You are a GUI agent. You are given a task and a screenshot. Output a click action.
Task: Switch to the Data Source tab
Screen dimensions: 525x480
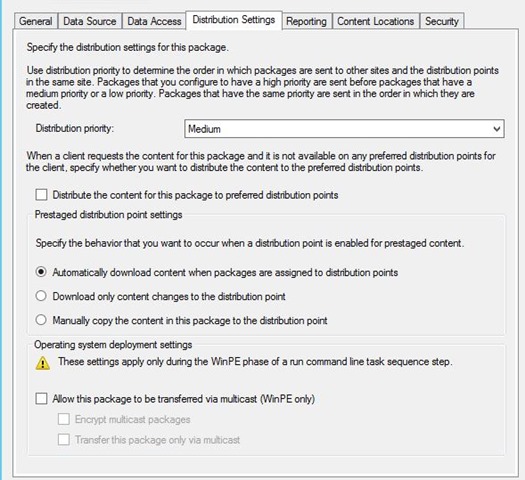pyautogui.click(x=90, y=21)
